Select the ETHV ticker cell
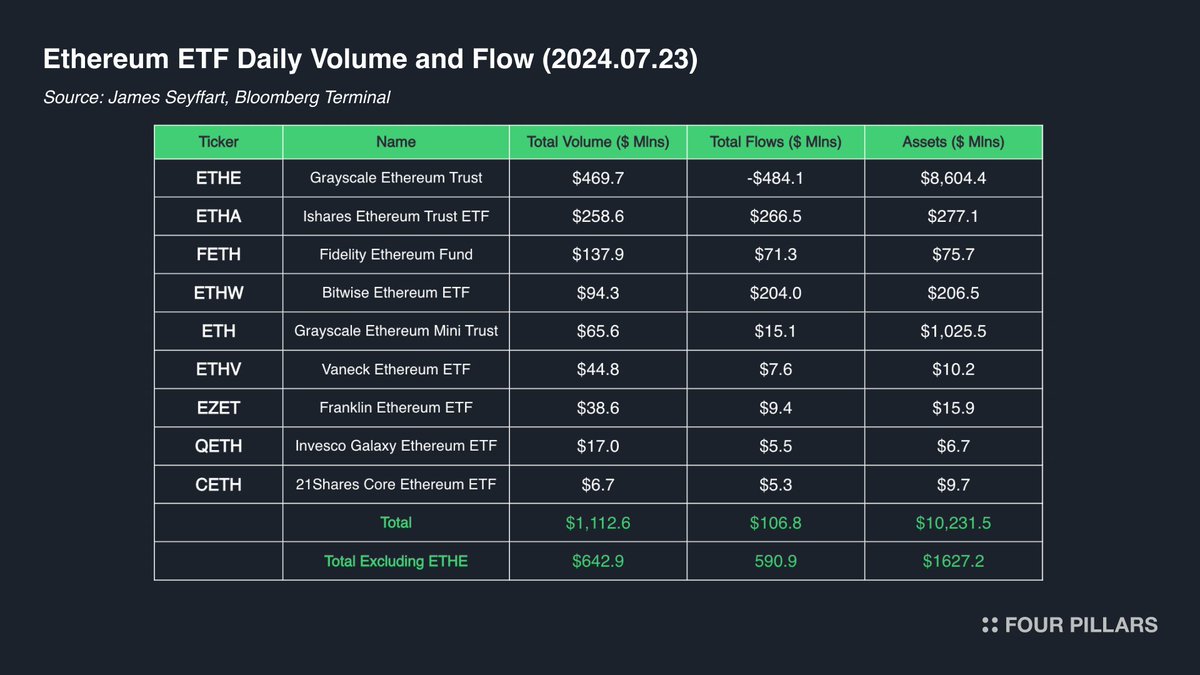The image size is (1200, 675). tap(218, 370)
